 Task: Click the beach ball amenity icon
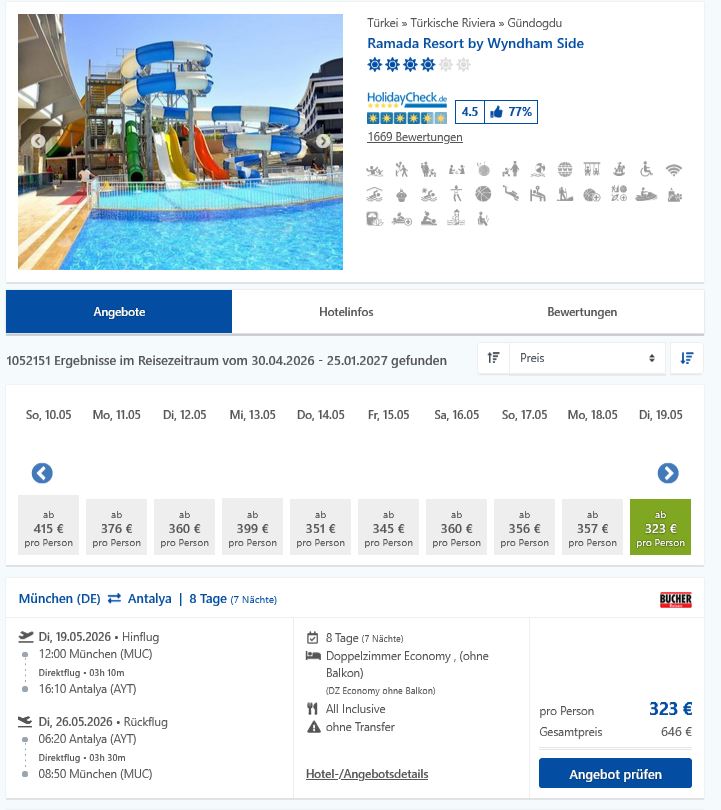(x=538, y=169)
